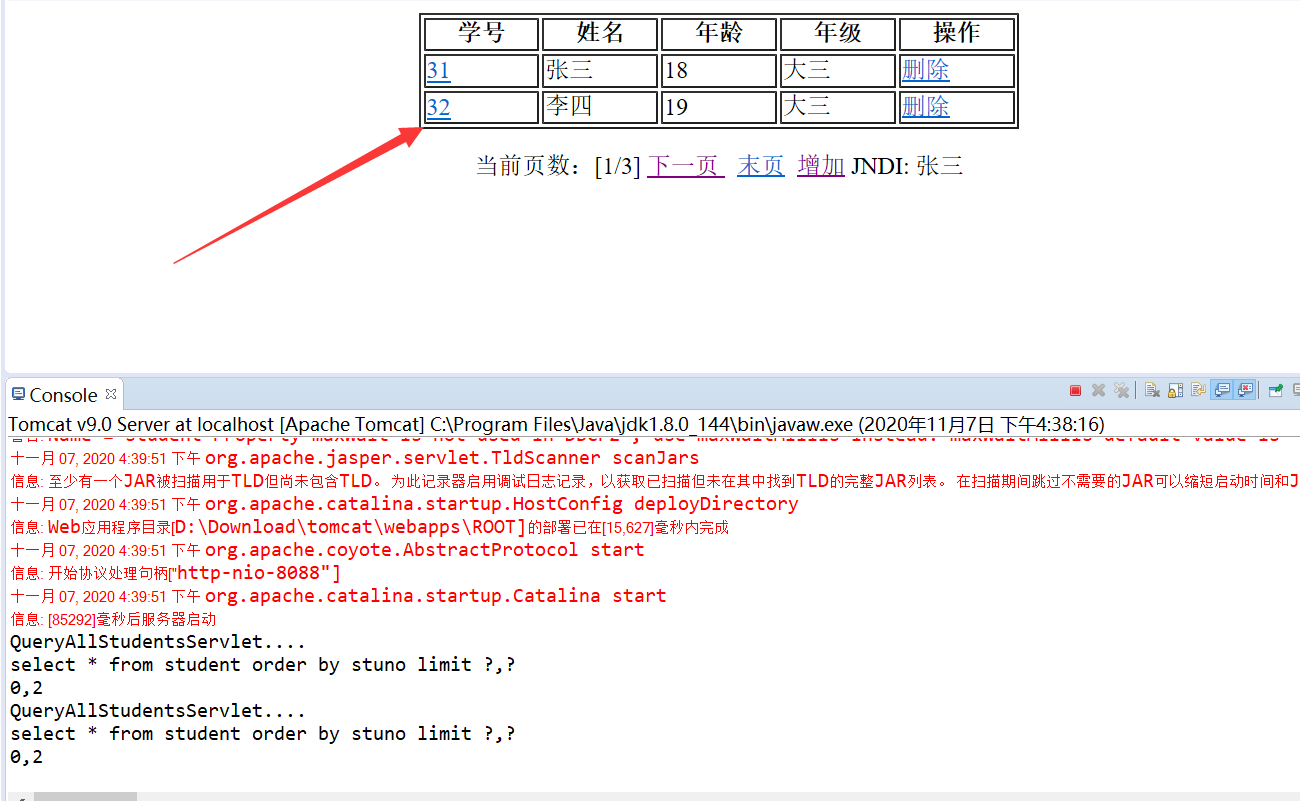Remove all terminated launches
This screenshot has width=1300, height=801.
(x=1121, y=390)
